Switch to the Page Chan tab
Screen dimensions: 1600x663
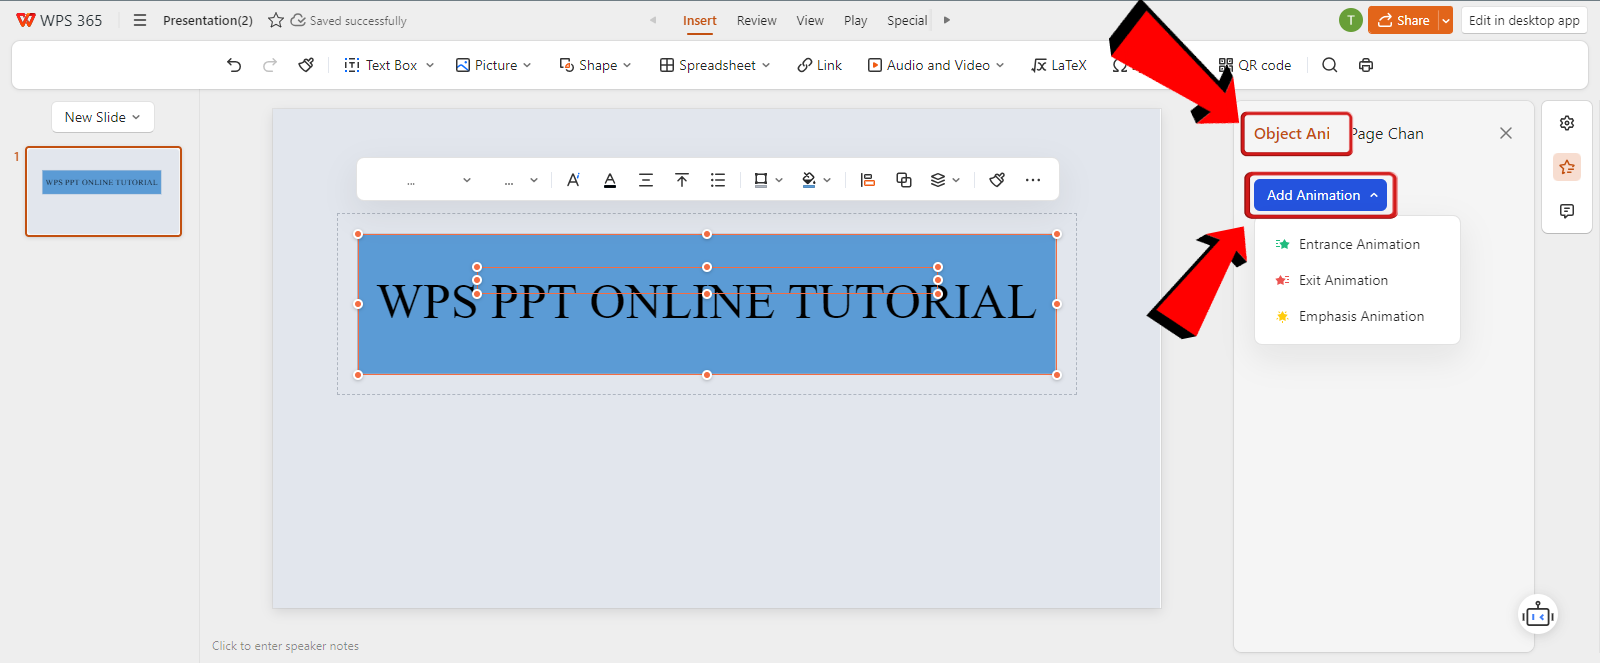[x=1387, y=134]
